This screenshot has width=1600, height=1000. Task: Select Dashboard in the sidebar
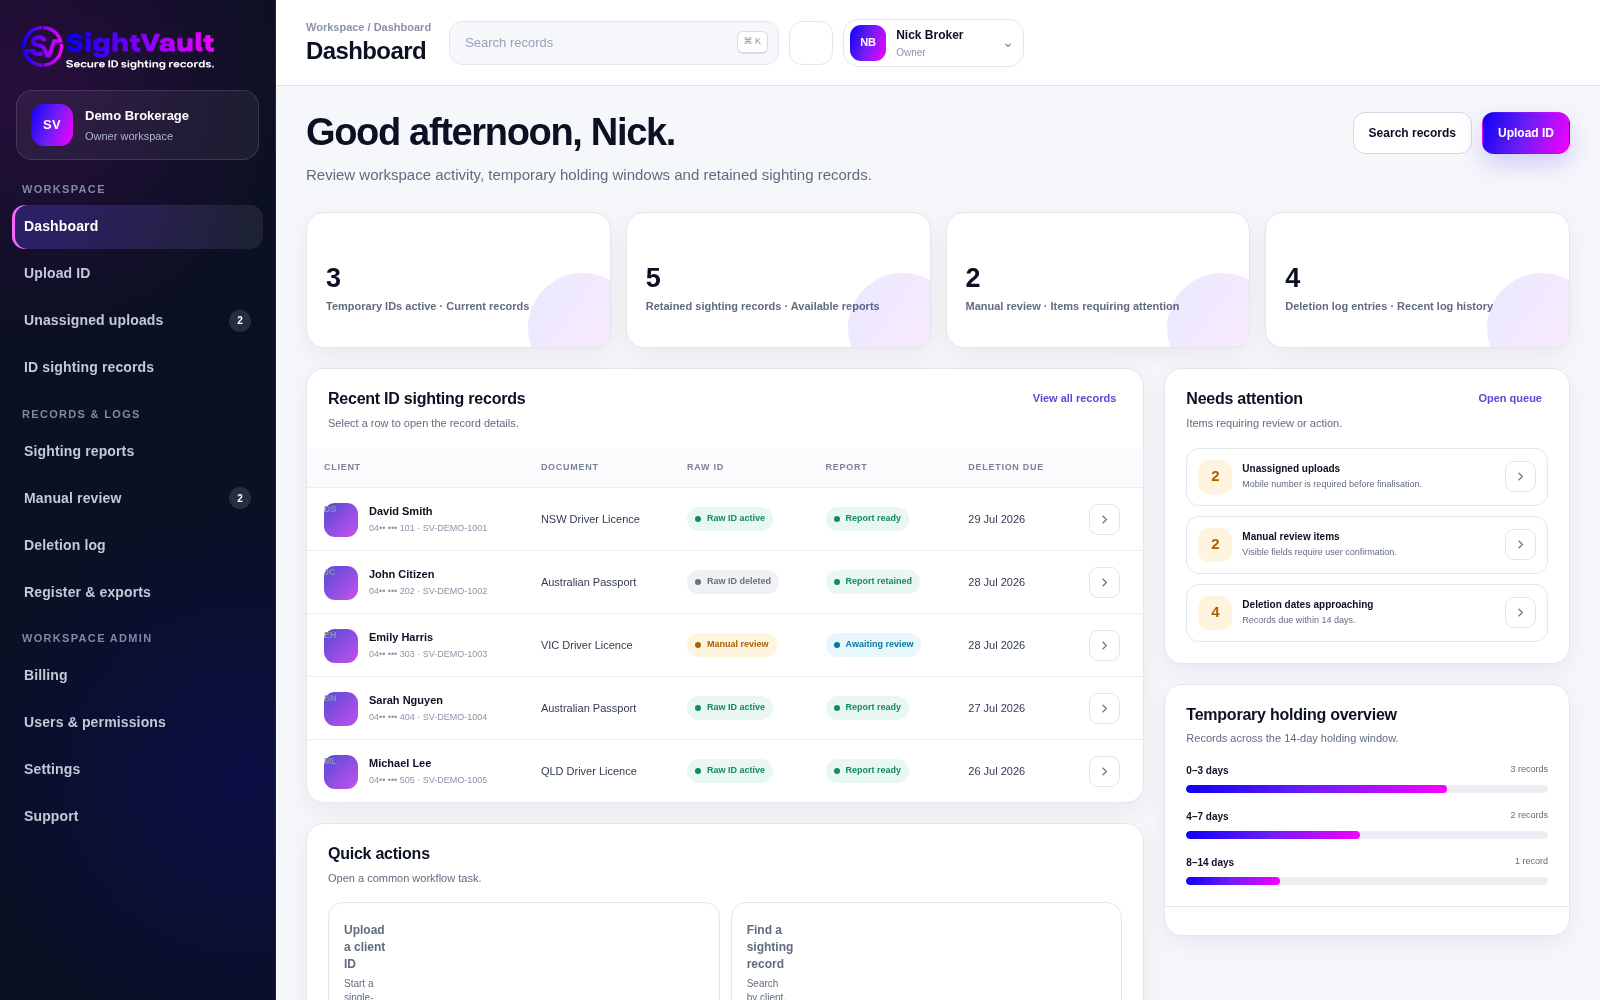[x=137, y=227]
